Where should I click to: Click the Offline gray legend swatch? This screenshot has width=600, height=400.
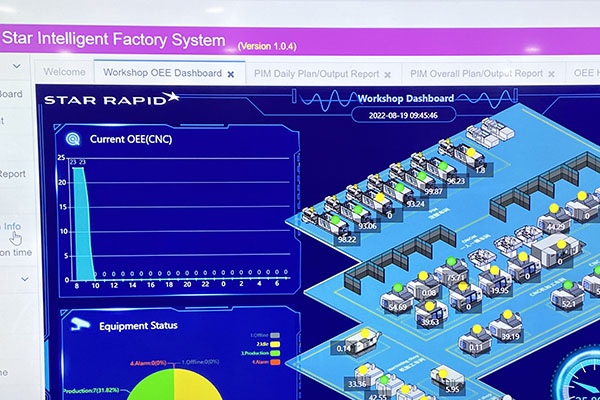[275, 336]
